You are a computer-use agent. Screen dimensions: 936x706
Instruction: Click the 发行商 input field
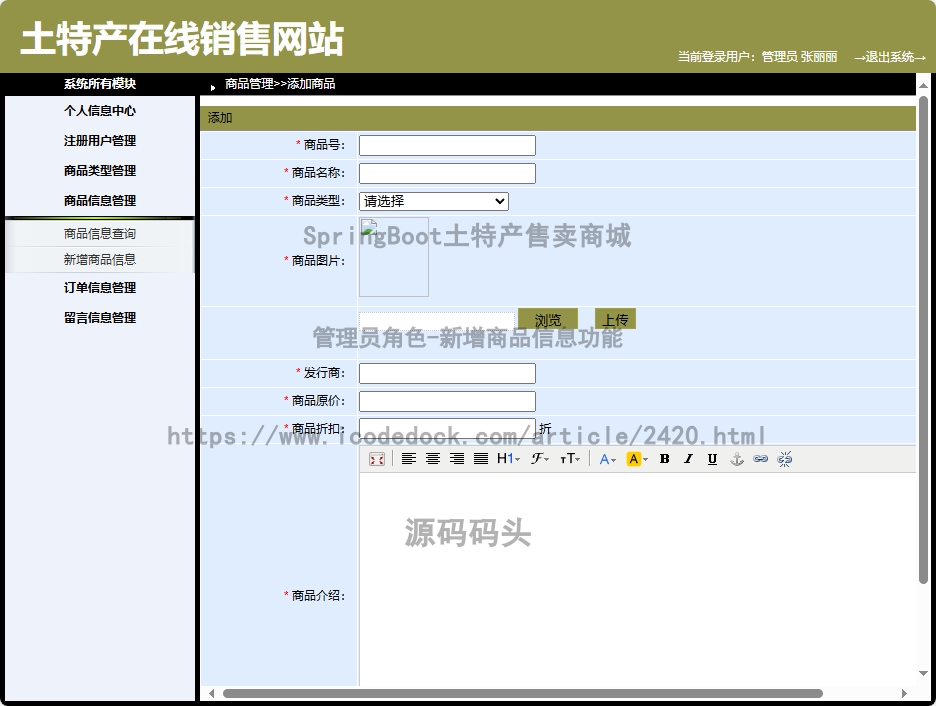coord(447,373)
